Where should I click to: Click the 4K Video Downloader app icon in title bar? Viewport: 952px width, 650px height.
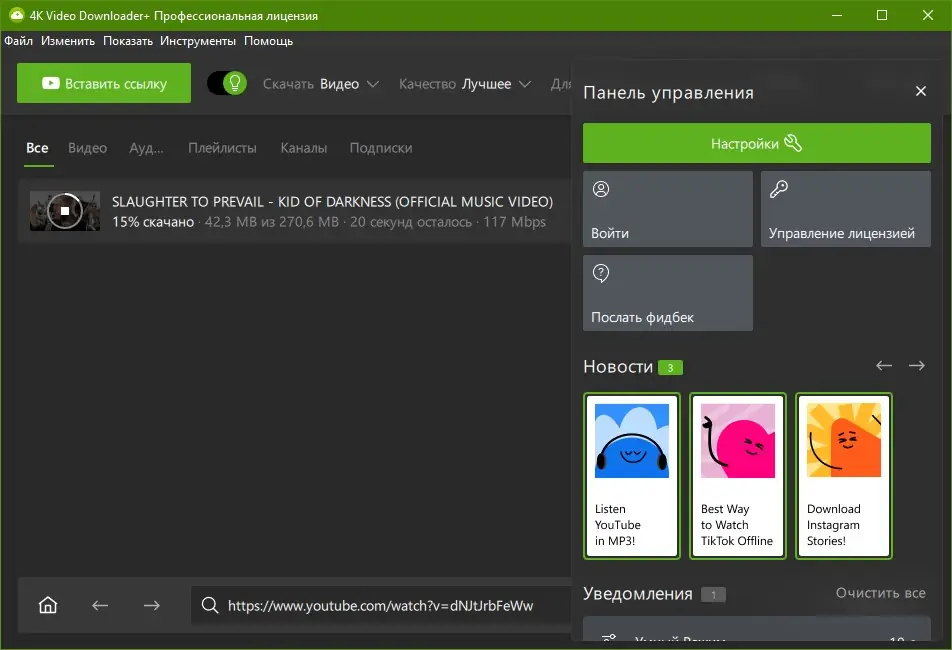[16, 15]
